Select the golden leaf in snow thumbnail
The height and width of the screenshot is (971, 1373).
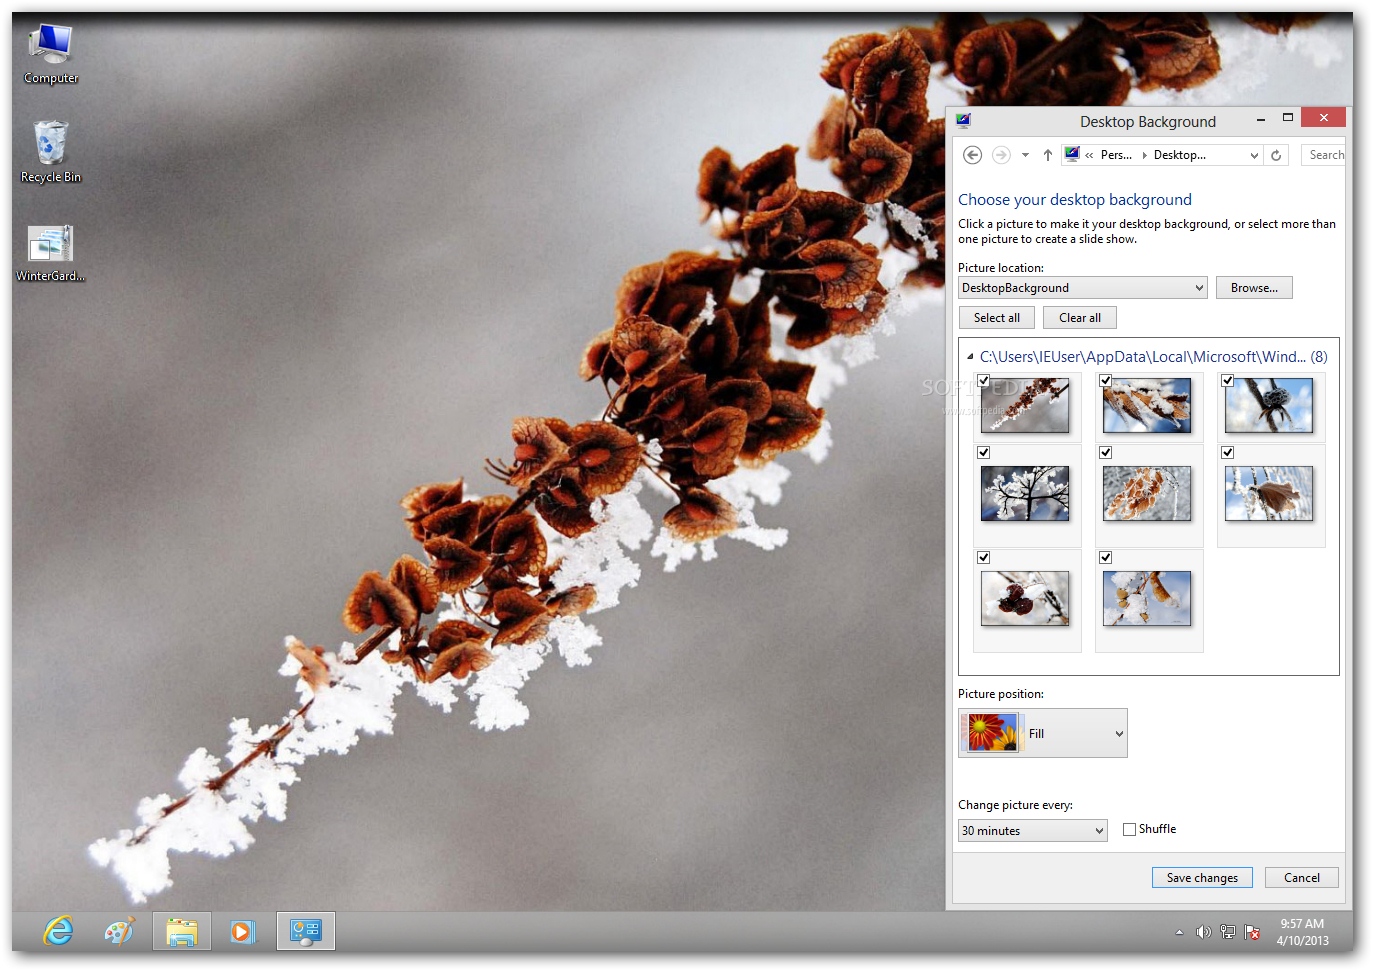click(1147, 599)
